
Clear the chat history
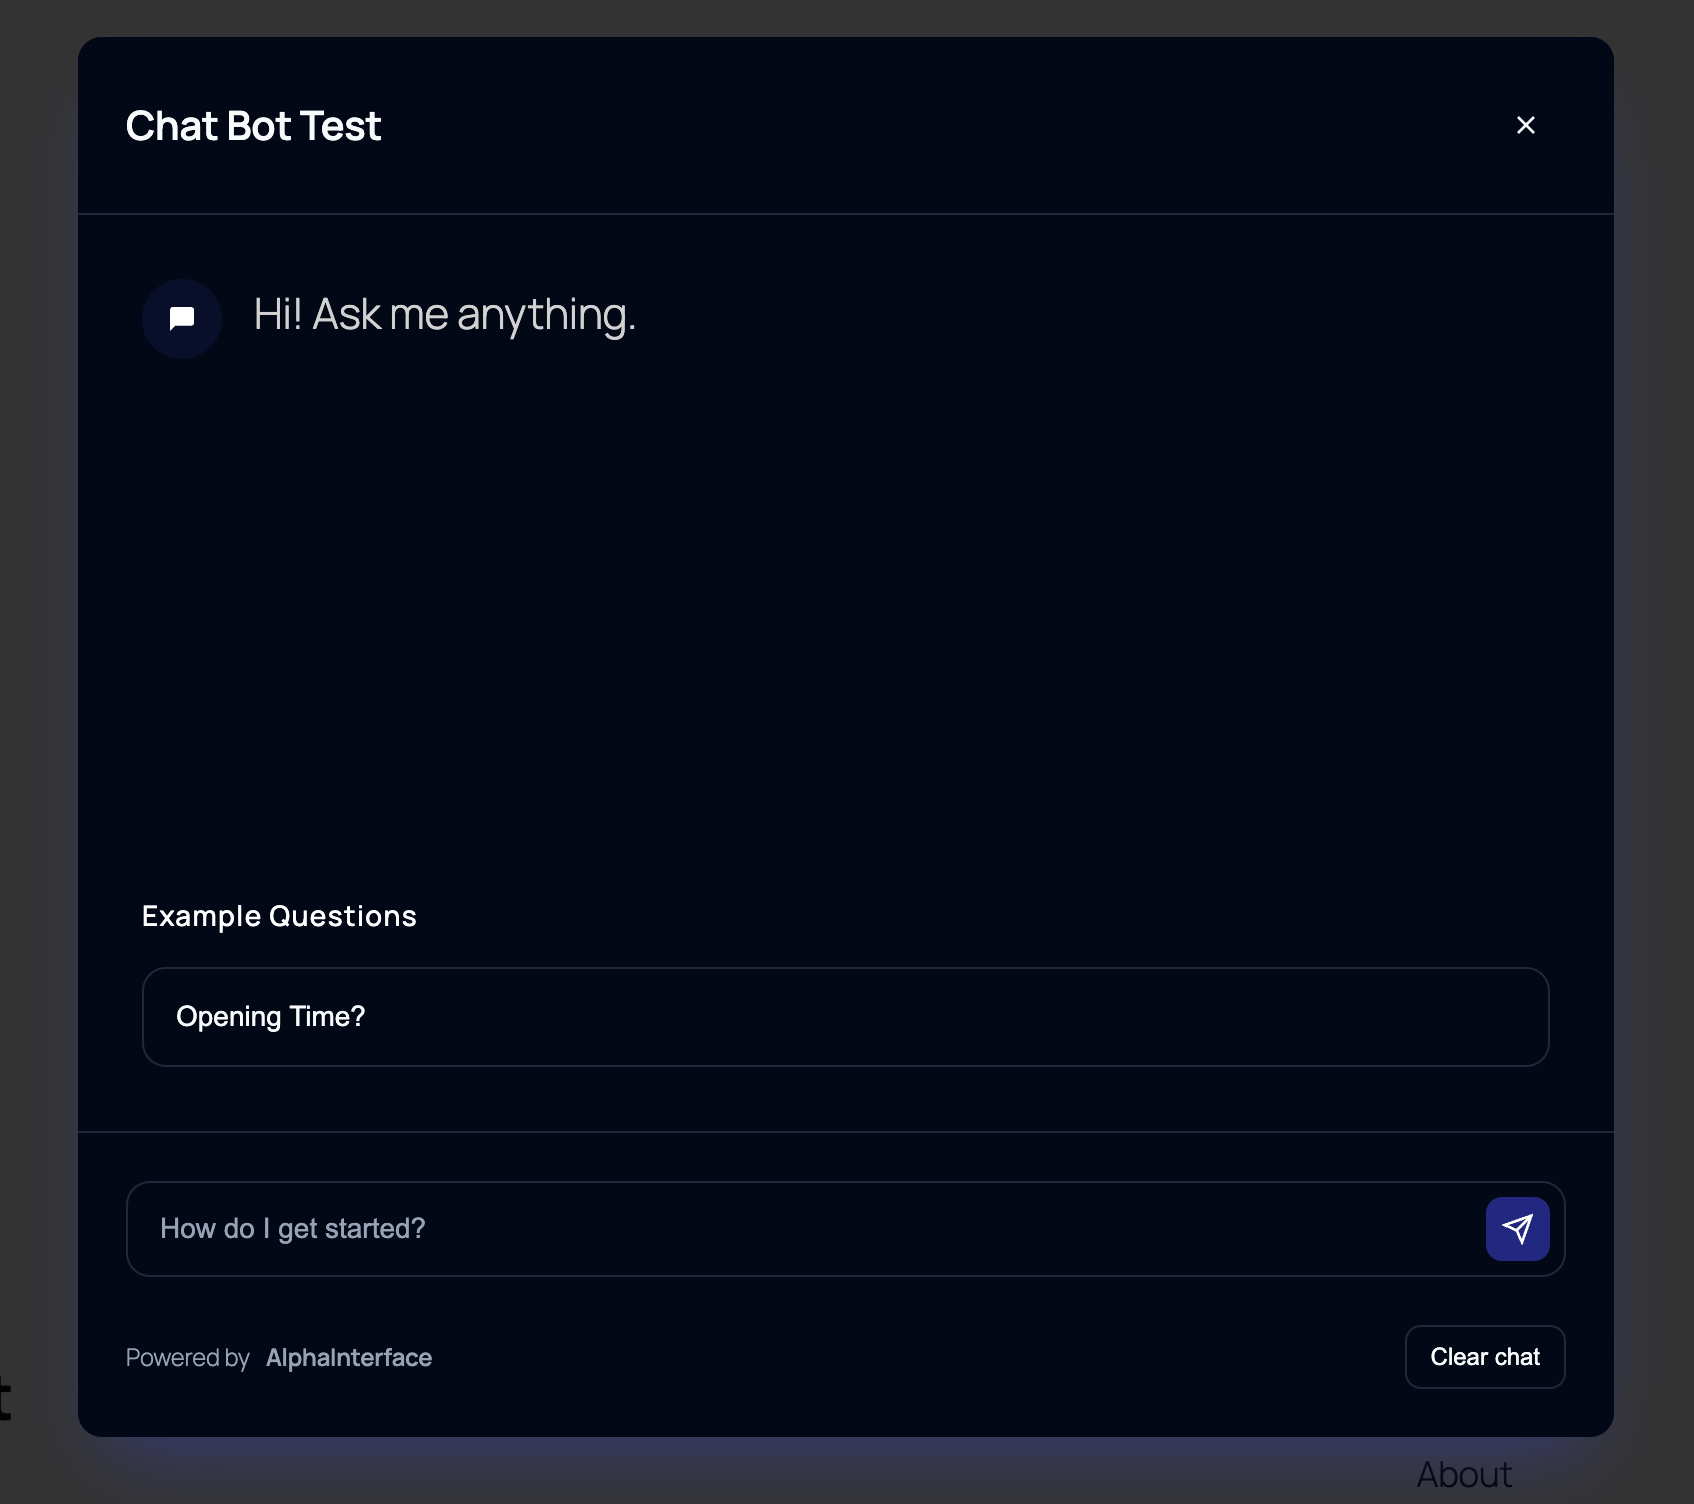1485,1357
